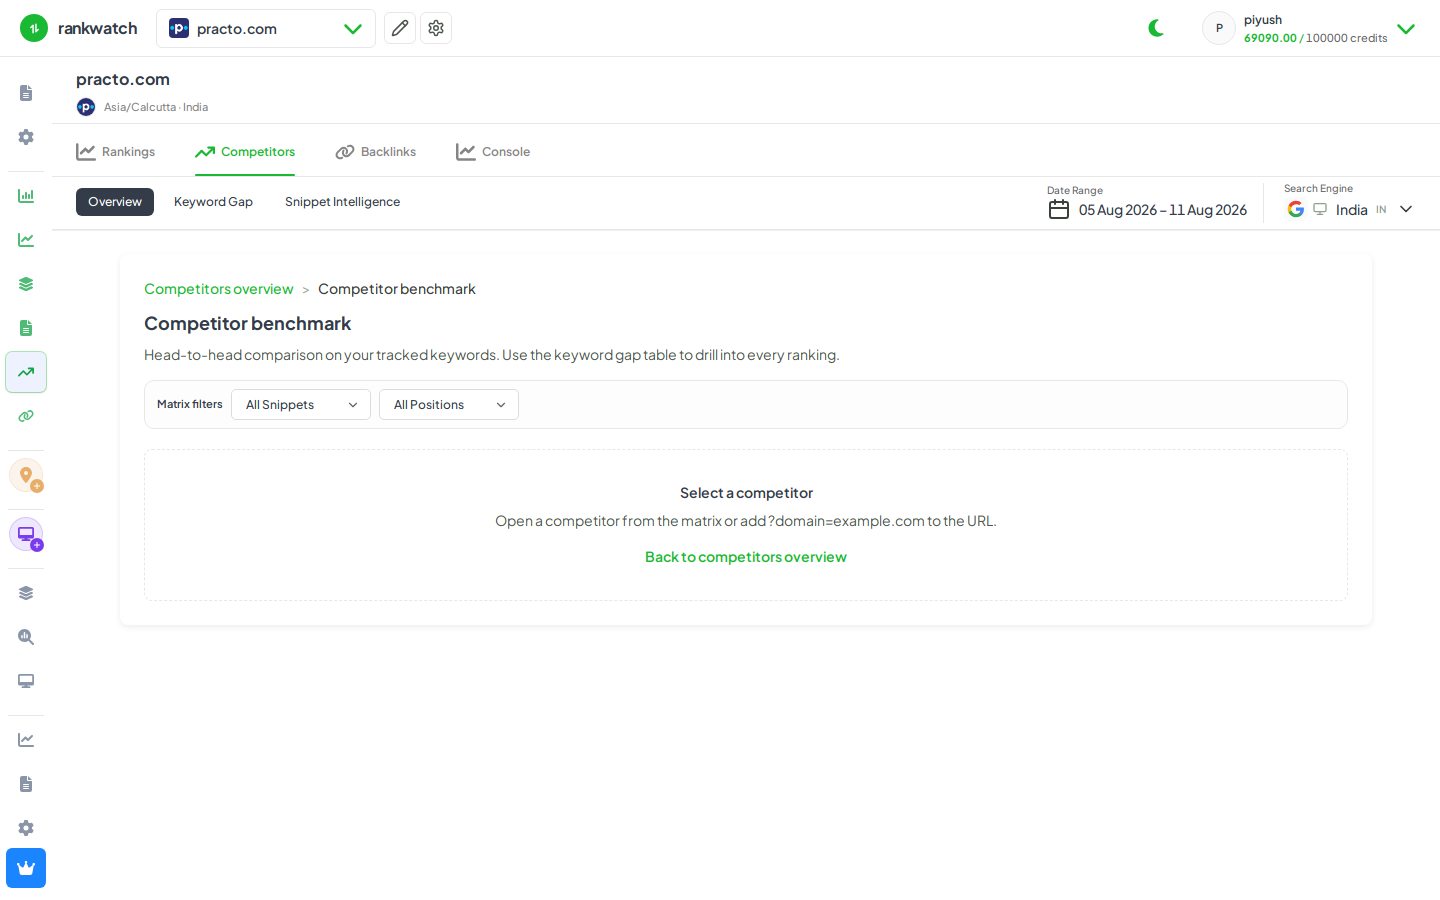Screen dimensions: 1440x900
Task: Expand the Search Engine India dropdown
Action: coord(1350,209)
